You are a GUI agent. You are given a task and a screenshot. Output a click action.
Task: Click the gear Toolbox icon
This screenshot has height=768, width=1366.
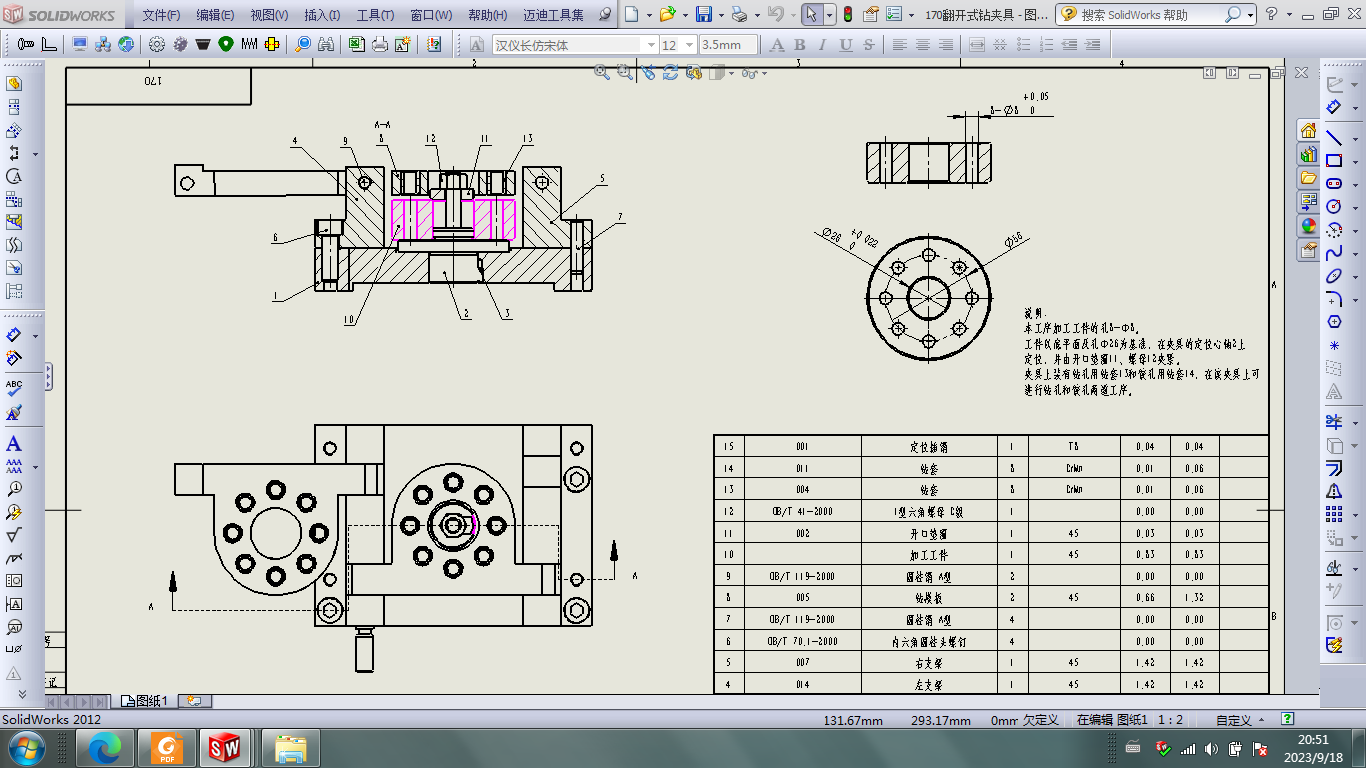click(157, 45)
